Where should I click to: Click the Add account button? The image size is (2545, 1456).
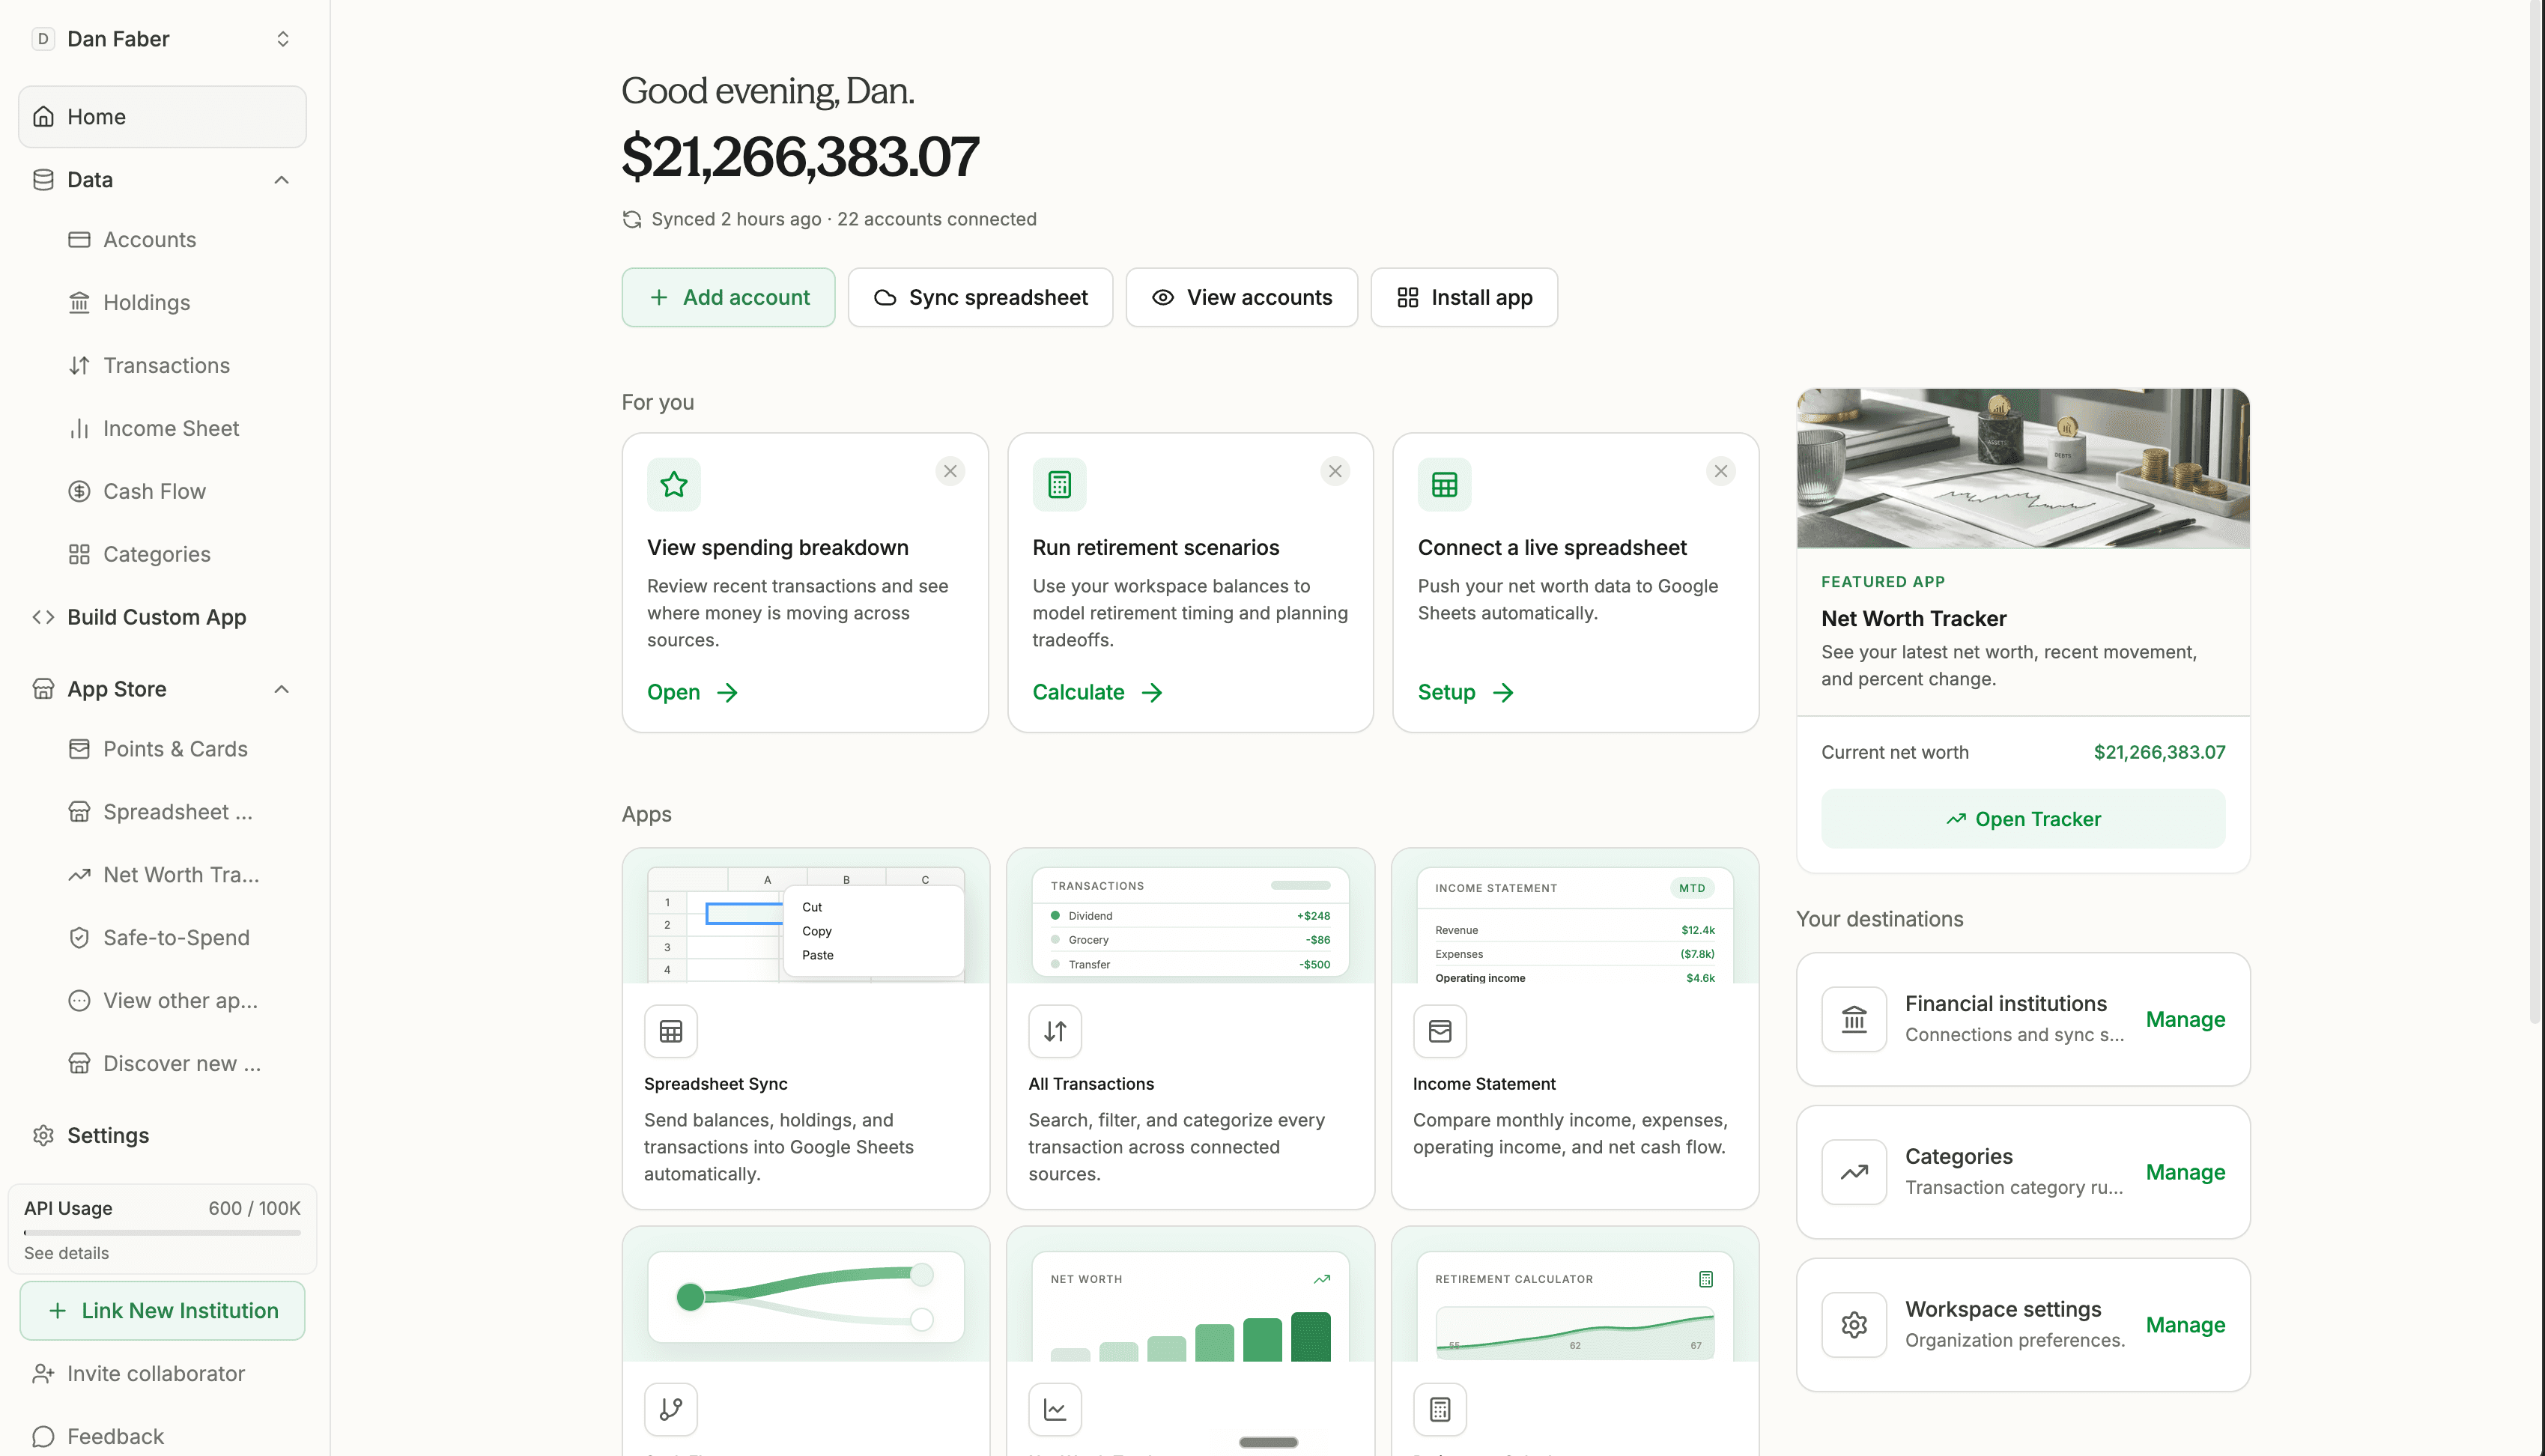pyautogui.click(x=728, y=298)
